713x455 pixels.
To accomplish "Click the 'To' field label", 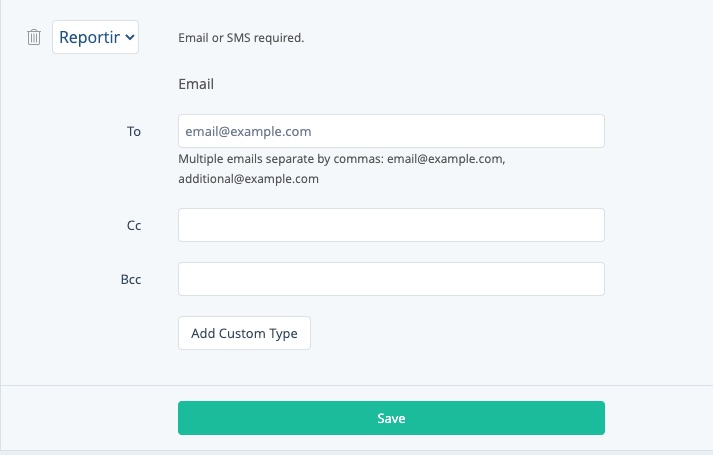I will tap(134, 131).
